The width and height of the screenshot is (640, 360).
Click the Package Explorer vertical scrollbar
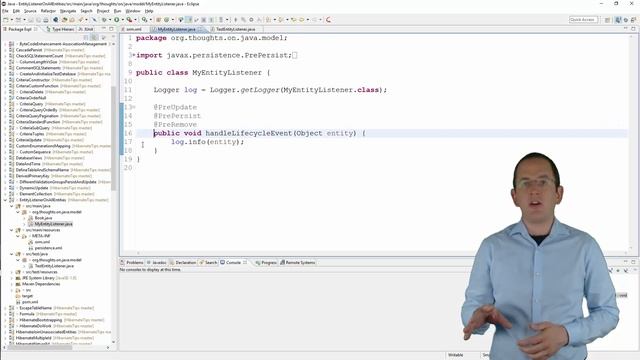[113, 139]
